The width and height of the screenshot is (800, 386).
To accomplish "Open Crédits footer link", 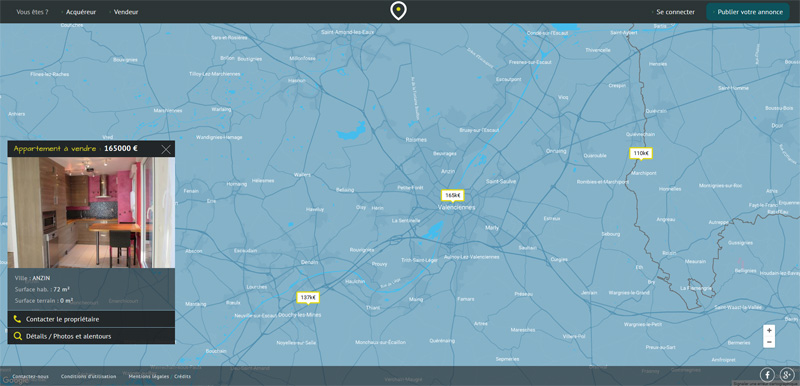I will click(x=182, y=376).
